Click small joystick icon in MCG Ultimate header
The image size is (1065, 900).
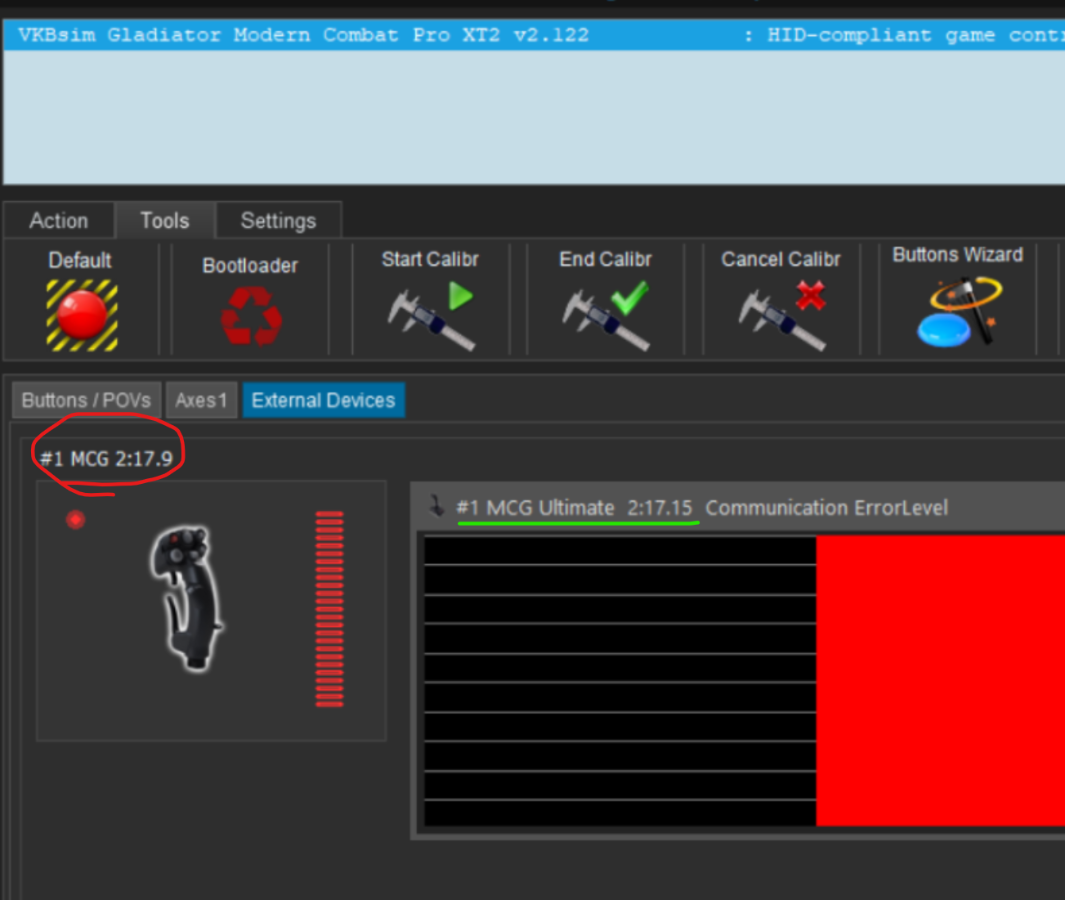[436, 507]
